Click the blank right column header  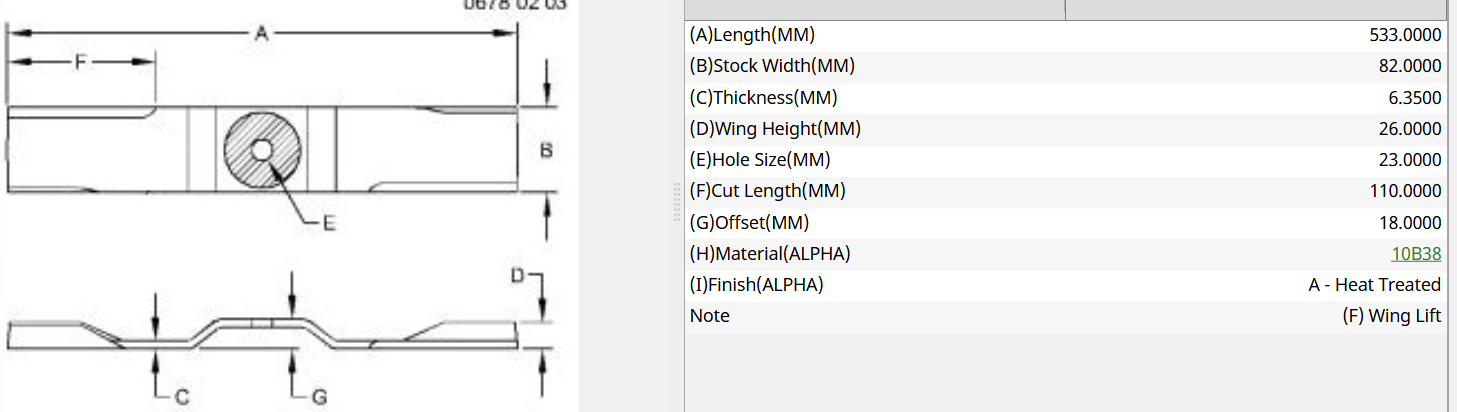[x=1256, y=10]
